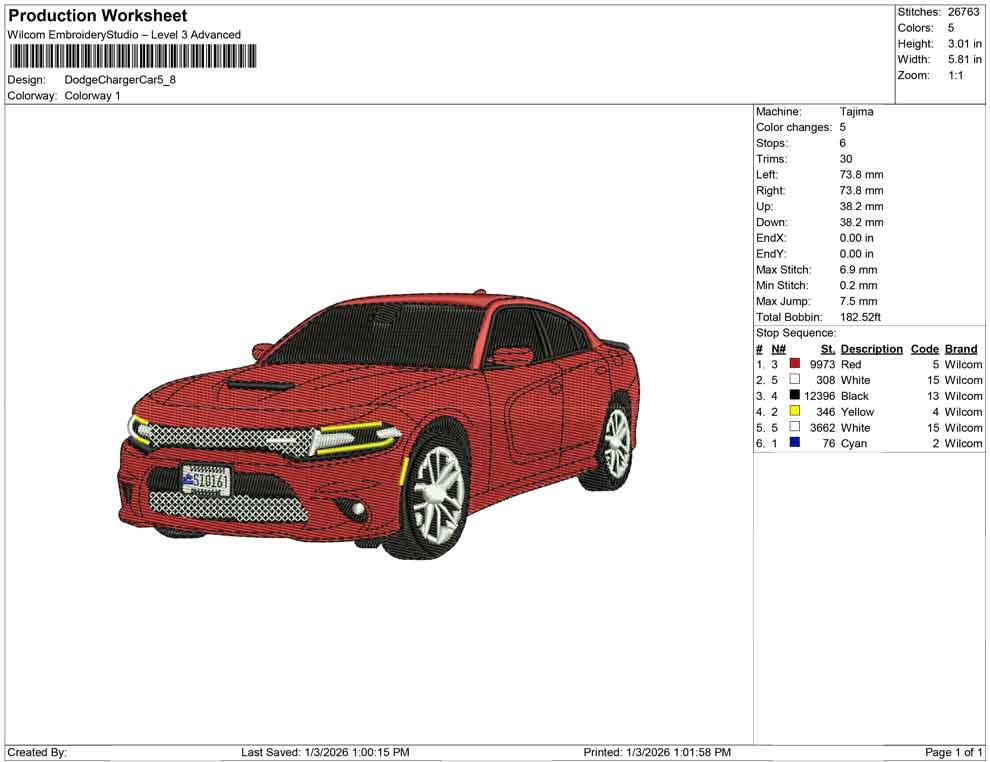Click the EndX value '0.00 in'
990x762 pixels.
[856, 238]
